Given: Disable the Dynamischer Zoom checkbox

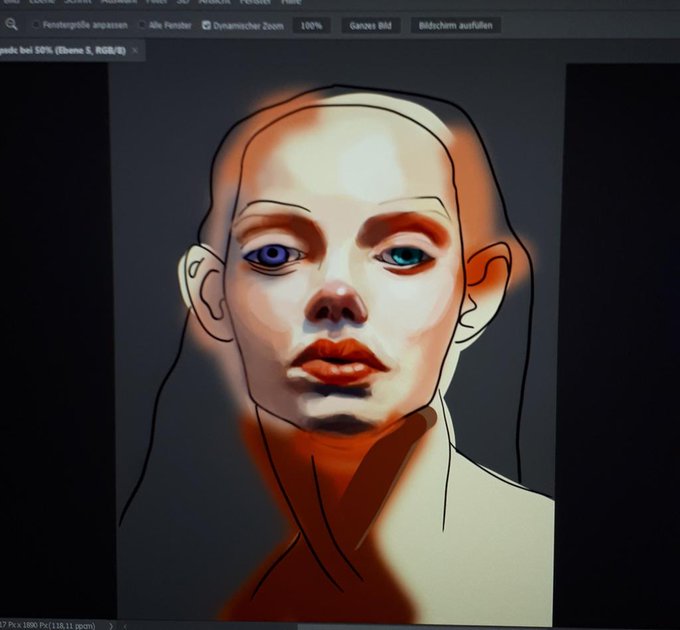Looking at the screenshot, I should [x=206, y=25].
